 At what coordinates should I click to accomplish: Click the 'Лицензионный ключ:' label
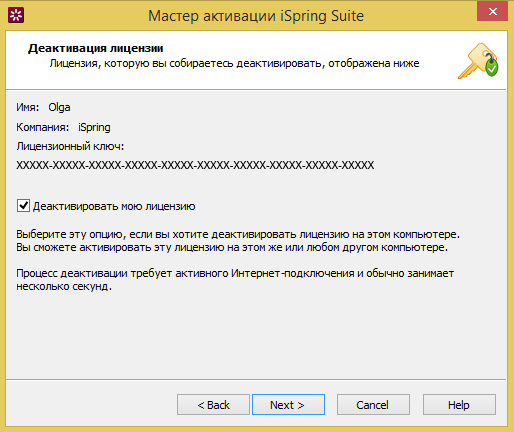tap(70, 146)
